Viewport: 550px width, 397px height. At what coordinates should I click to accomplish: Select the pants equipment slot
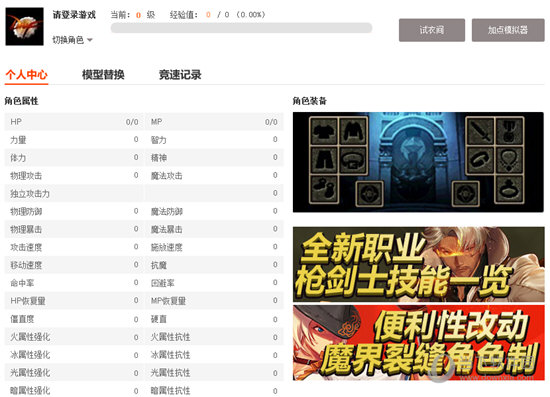click(323, 160)
